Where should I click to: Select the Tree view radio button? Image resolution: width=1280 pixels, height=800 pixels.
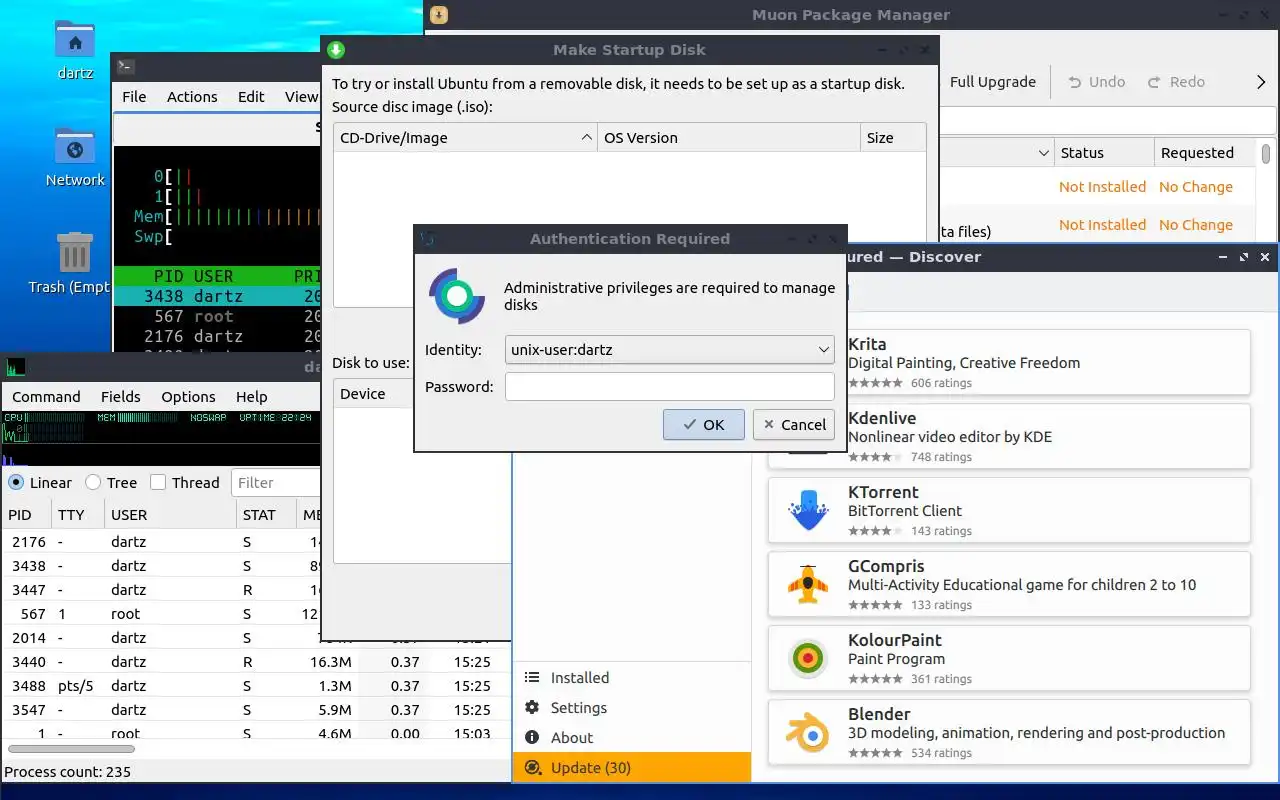(x=93, y=482)
